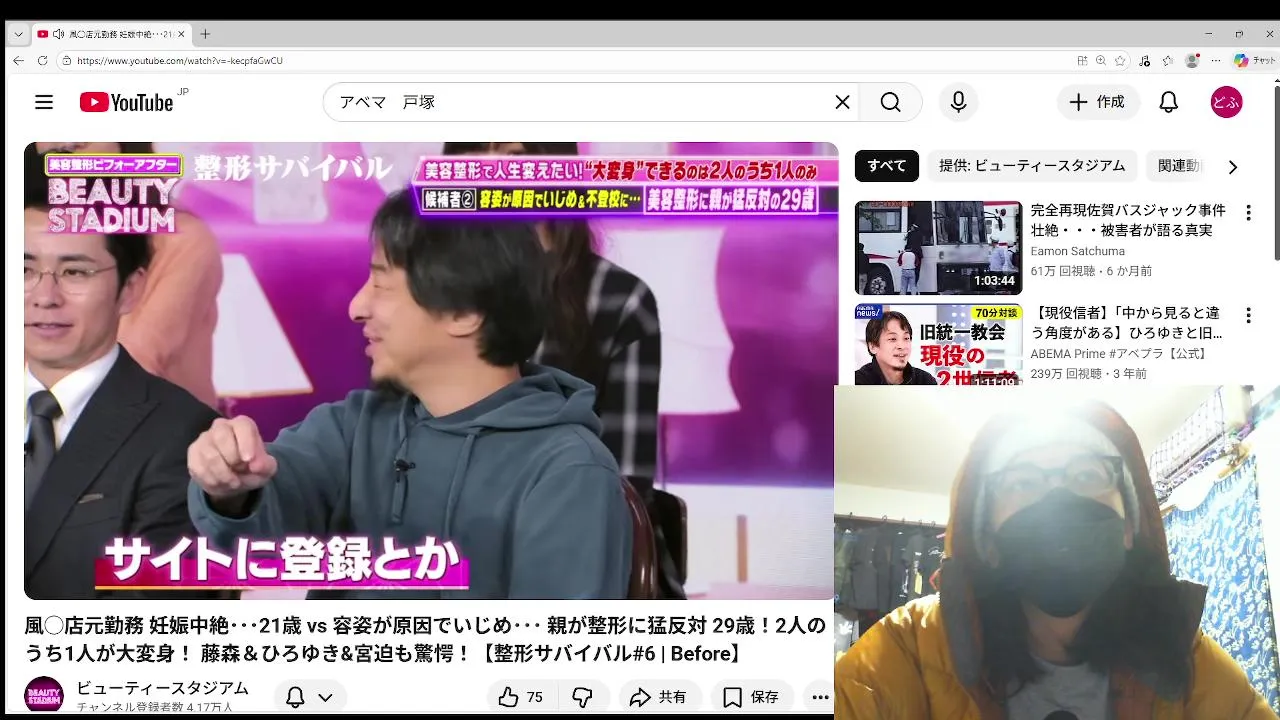Viewport: 1280px width, 720px height.
Task: Go back with browser back arrow
Action: click(x=18, y=60)
